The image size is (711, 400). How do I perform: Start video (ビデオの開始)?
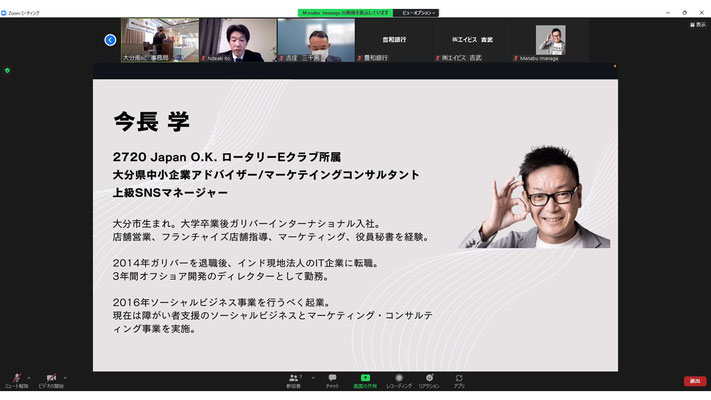point(51,380)
